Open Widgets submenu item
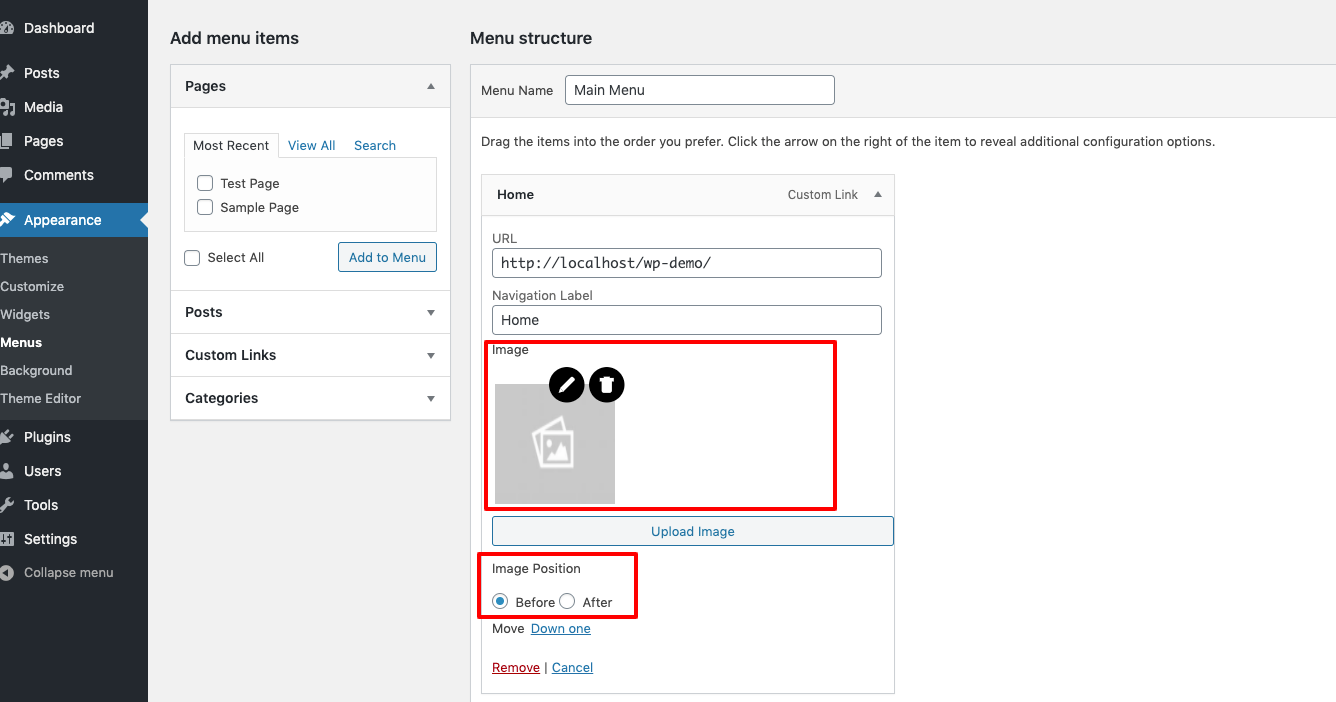Image resolution: width=1336 pixels, height=702 pixels. pos(25,314)
